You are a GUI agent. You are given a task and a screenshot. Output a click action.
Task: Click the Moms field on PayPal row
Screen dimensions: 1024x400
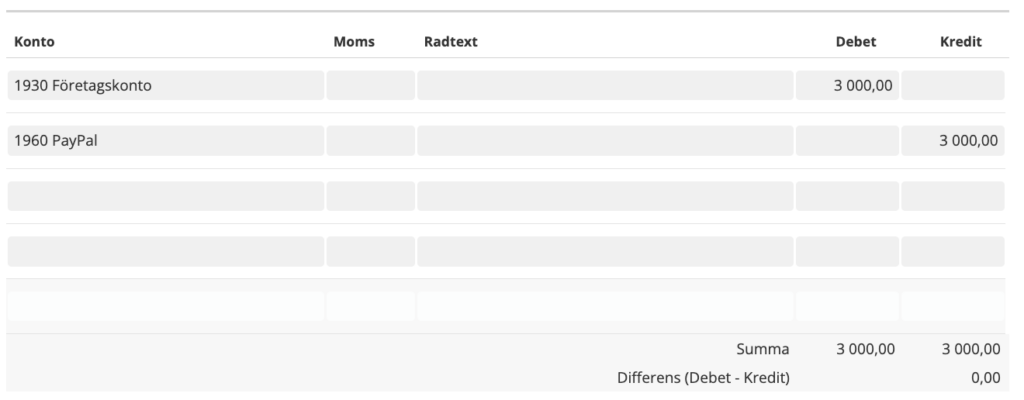coord(370,141)
